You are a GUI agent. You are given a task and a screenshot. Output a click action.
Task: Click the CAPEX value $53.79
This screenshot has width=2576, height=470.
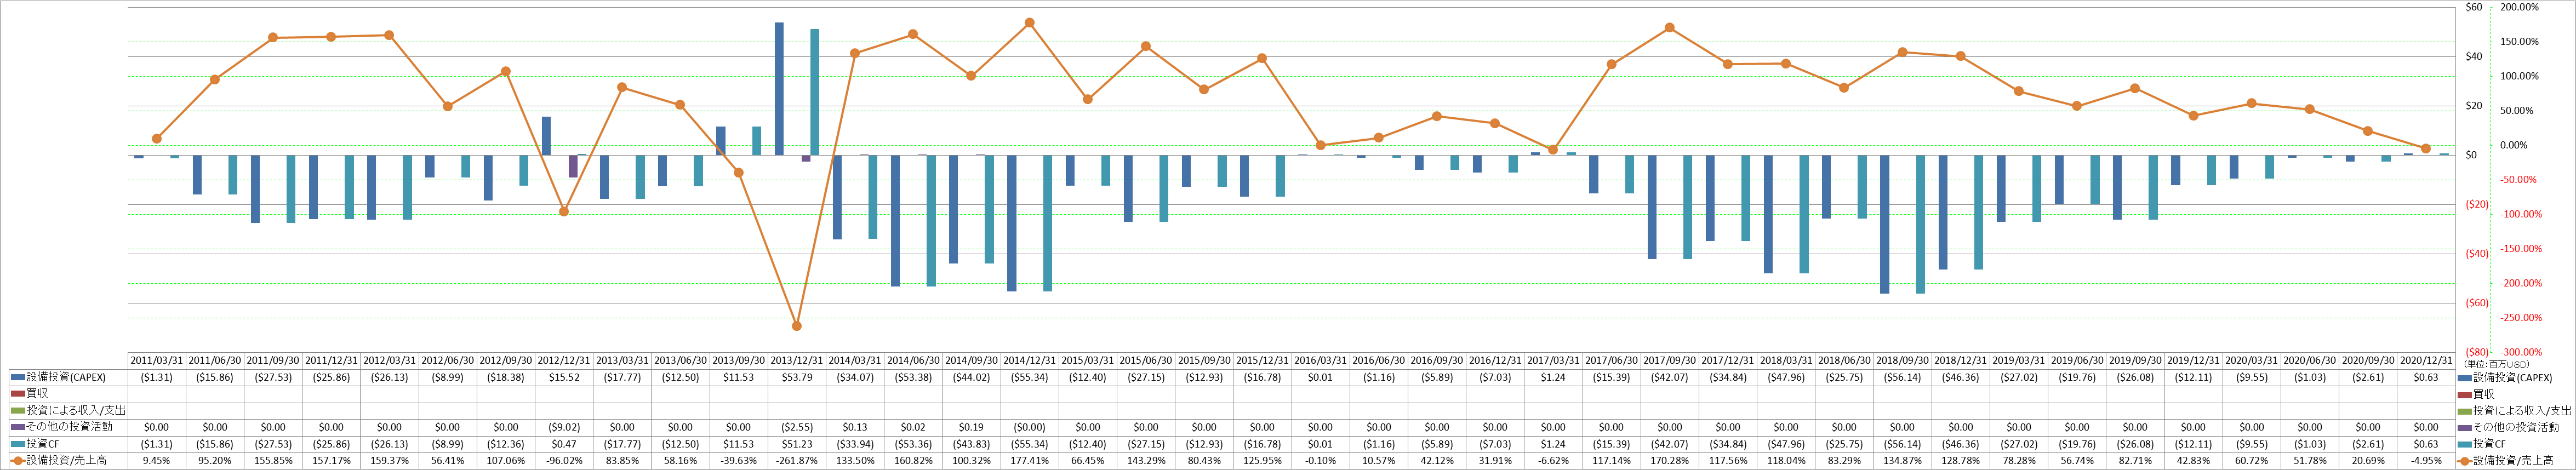tap(797, 378)
